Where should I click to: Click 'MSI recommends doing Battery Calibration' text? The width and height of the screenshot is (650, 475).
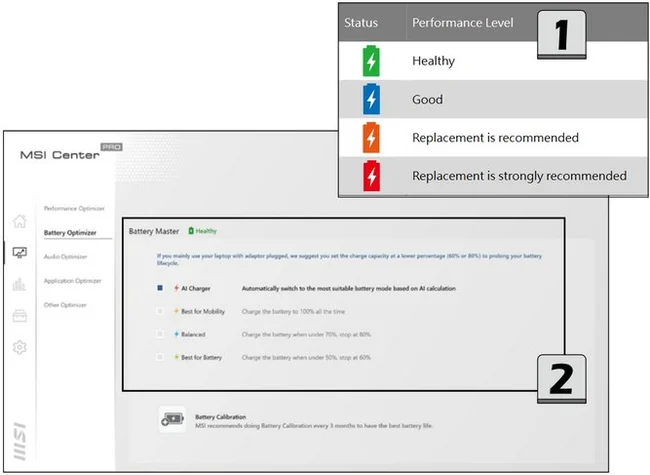314,426
